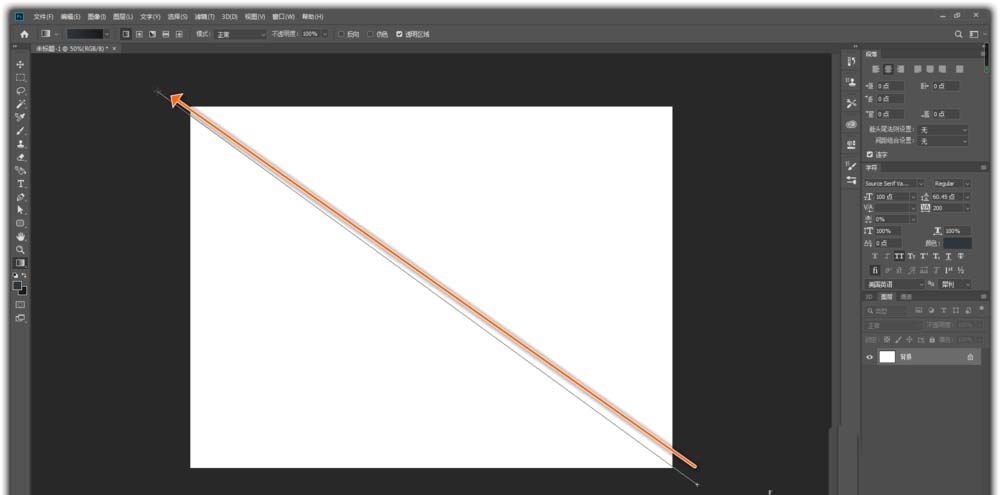
Task: Select the Pen tool
Action: [20, 197]
